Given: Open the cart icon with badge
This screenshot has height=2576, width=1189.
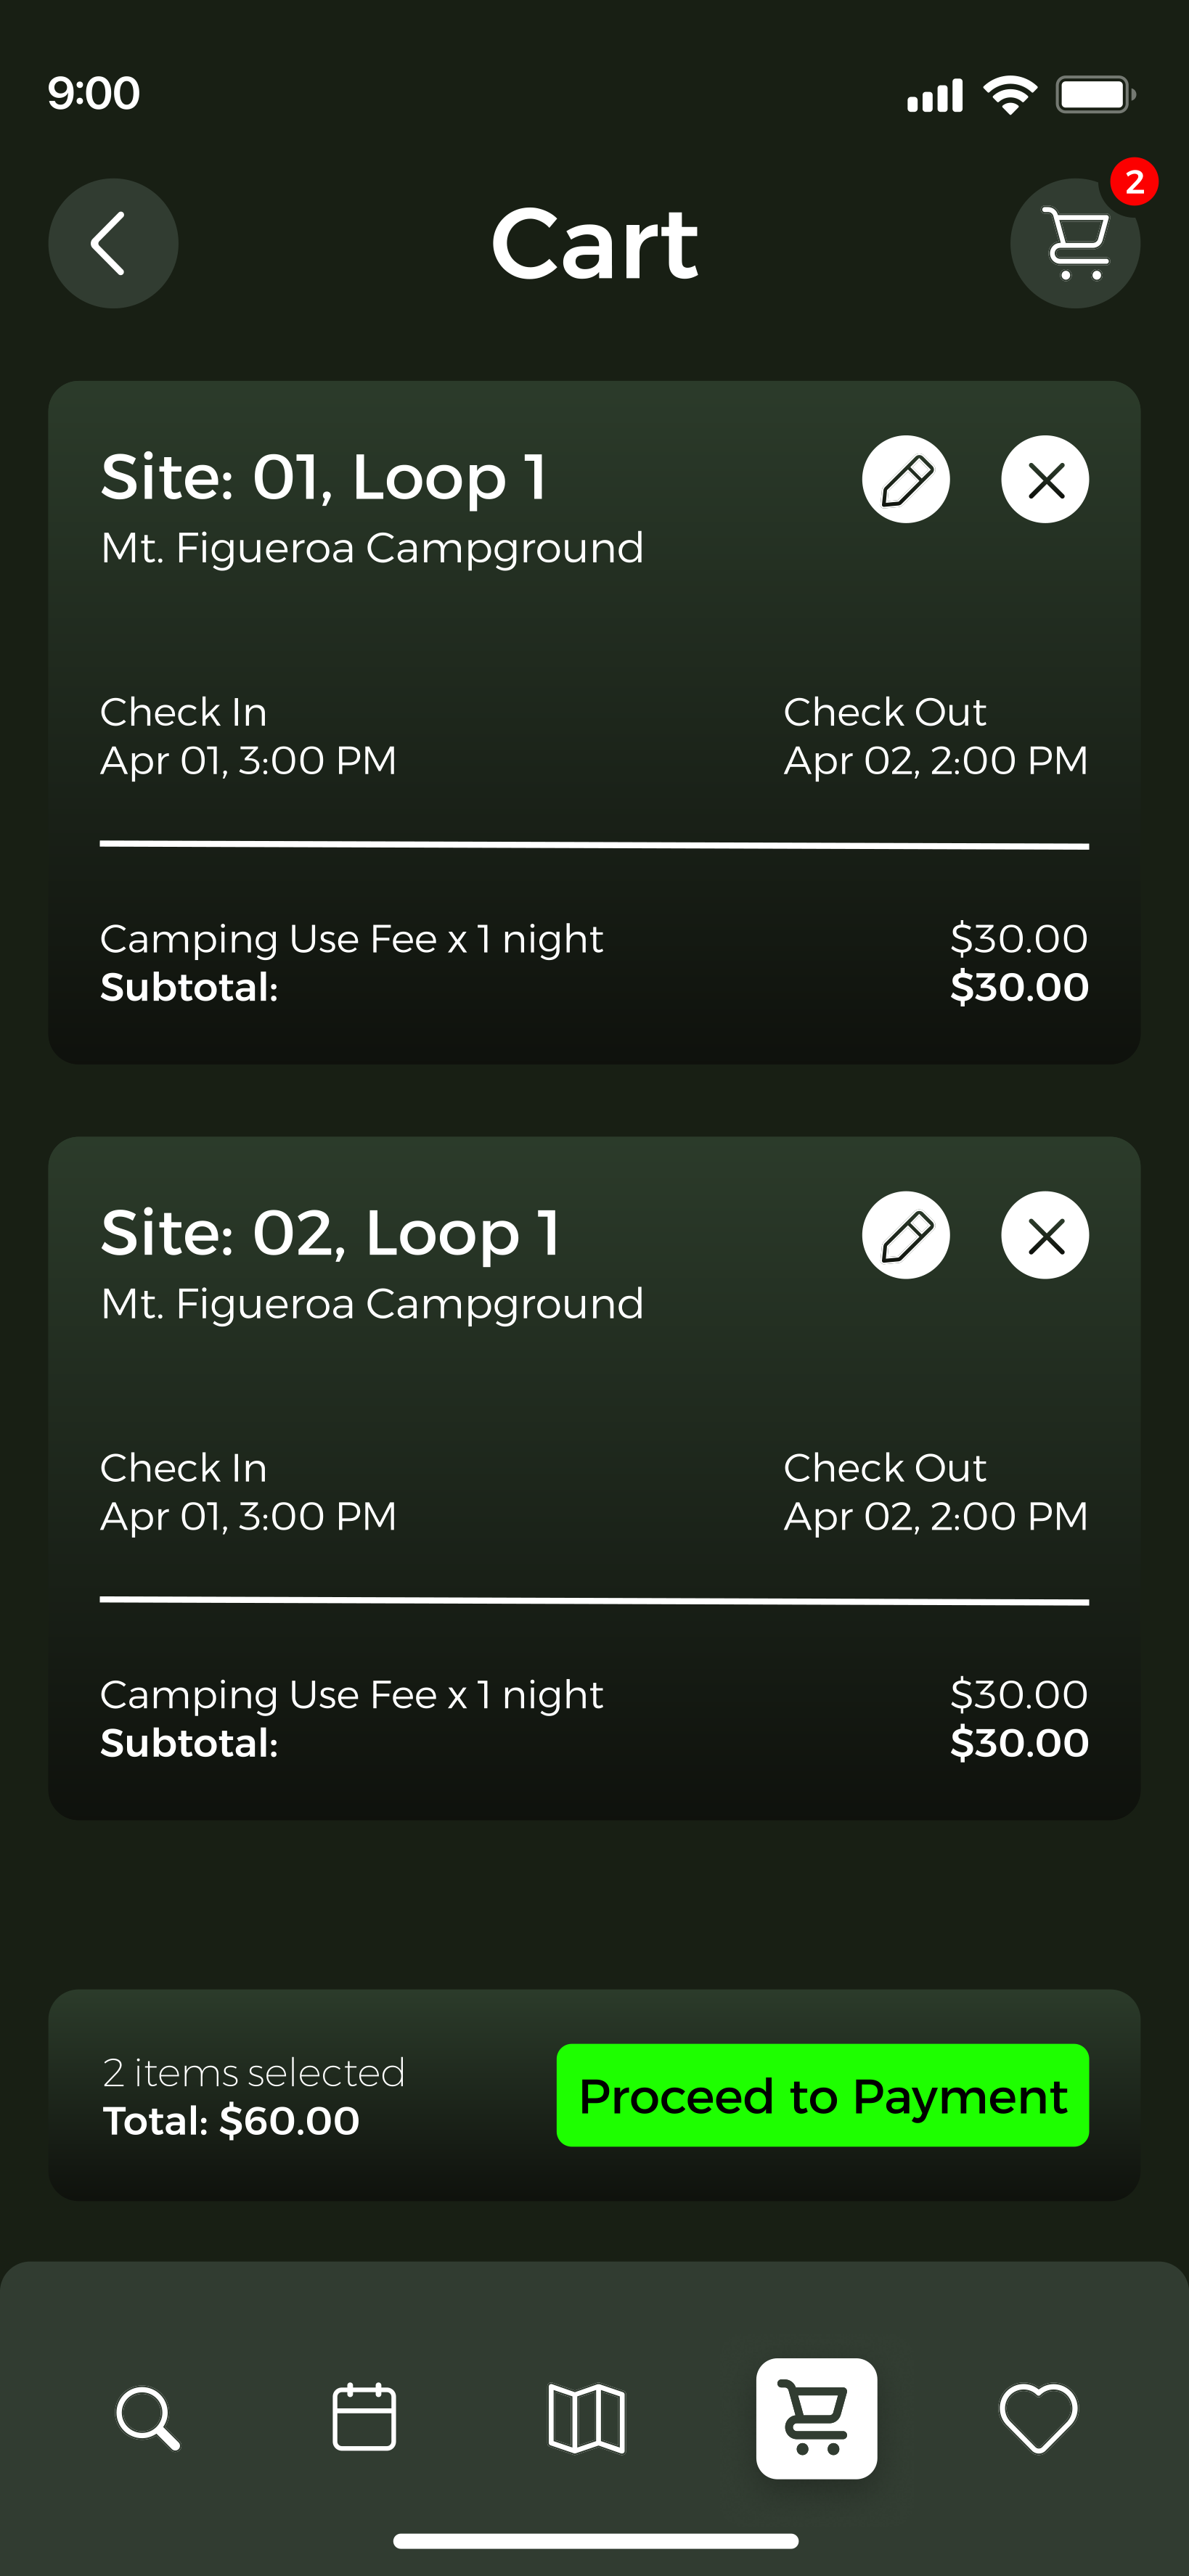Looking at the screenshot, I should pyautogui.click(x=1074, y=243).
